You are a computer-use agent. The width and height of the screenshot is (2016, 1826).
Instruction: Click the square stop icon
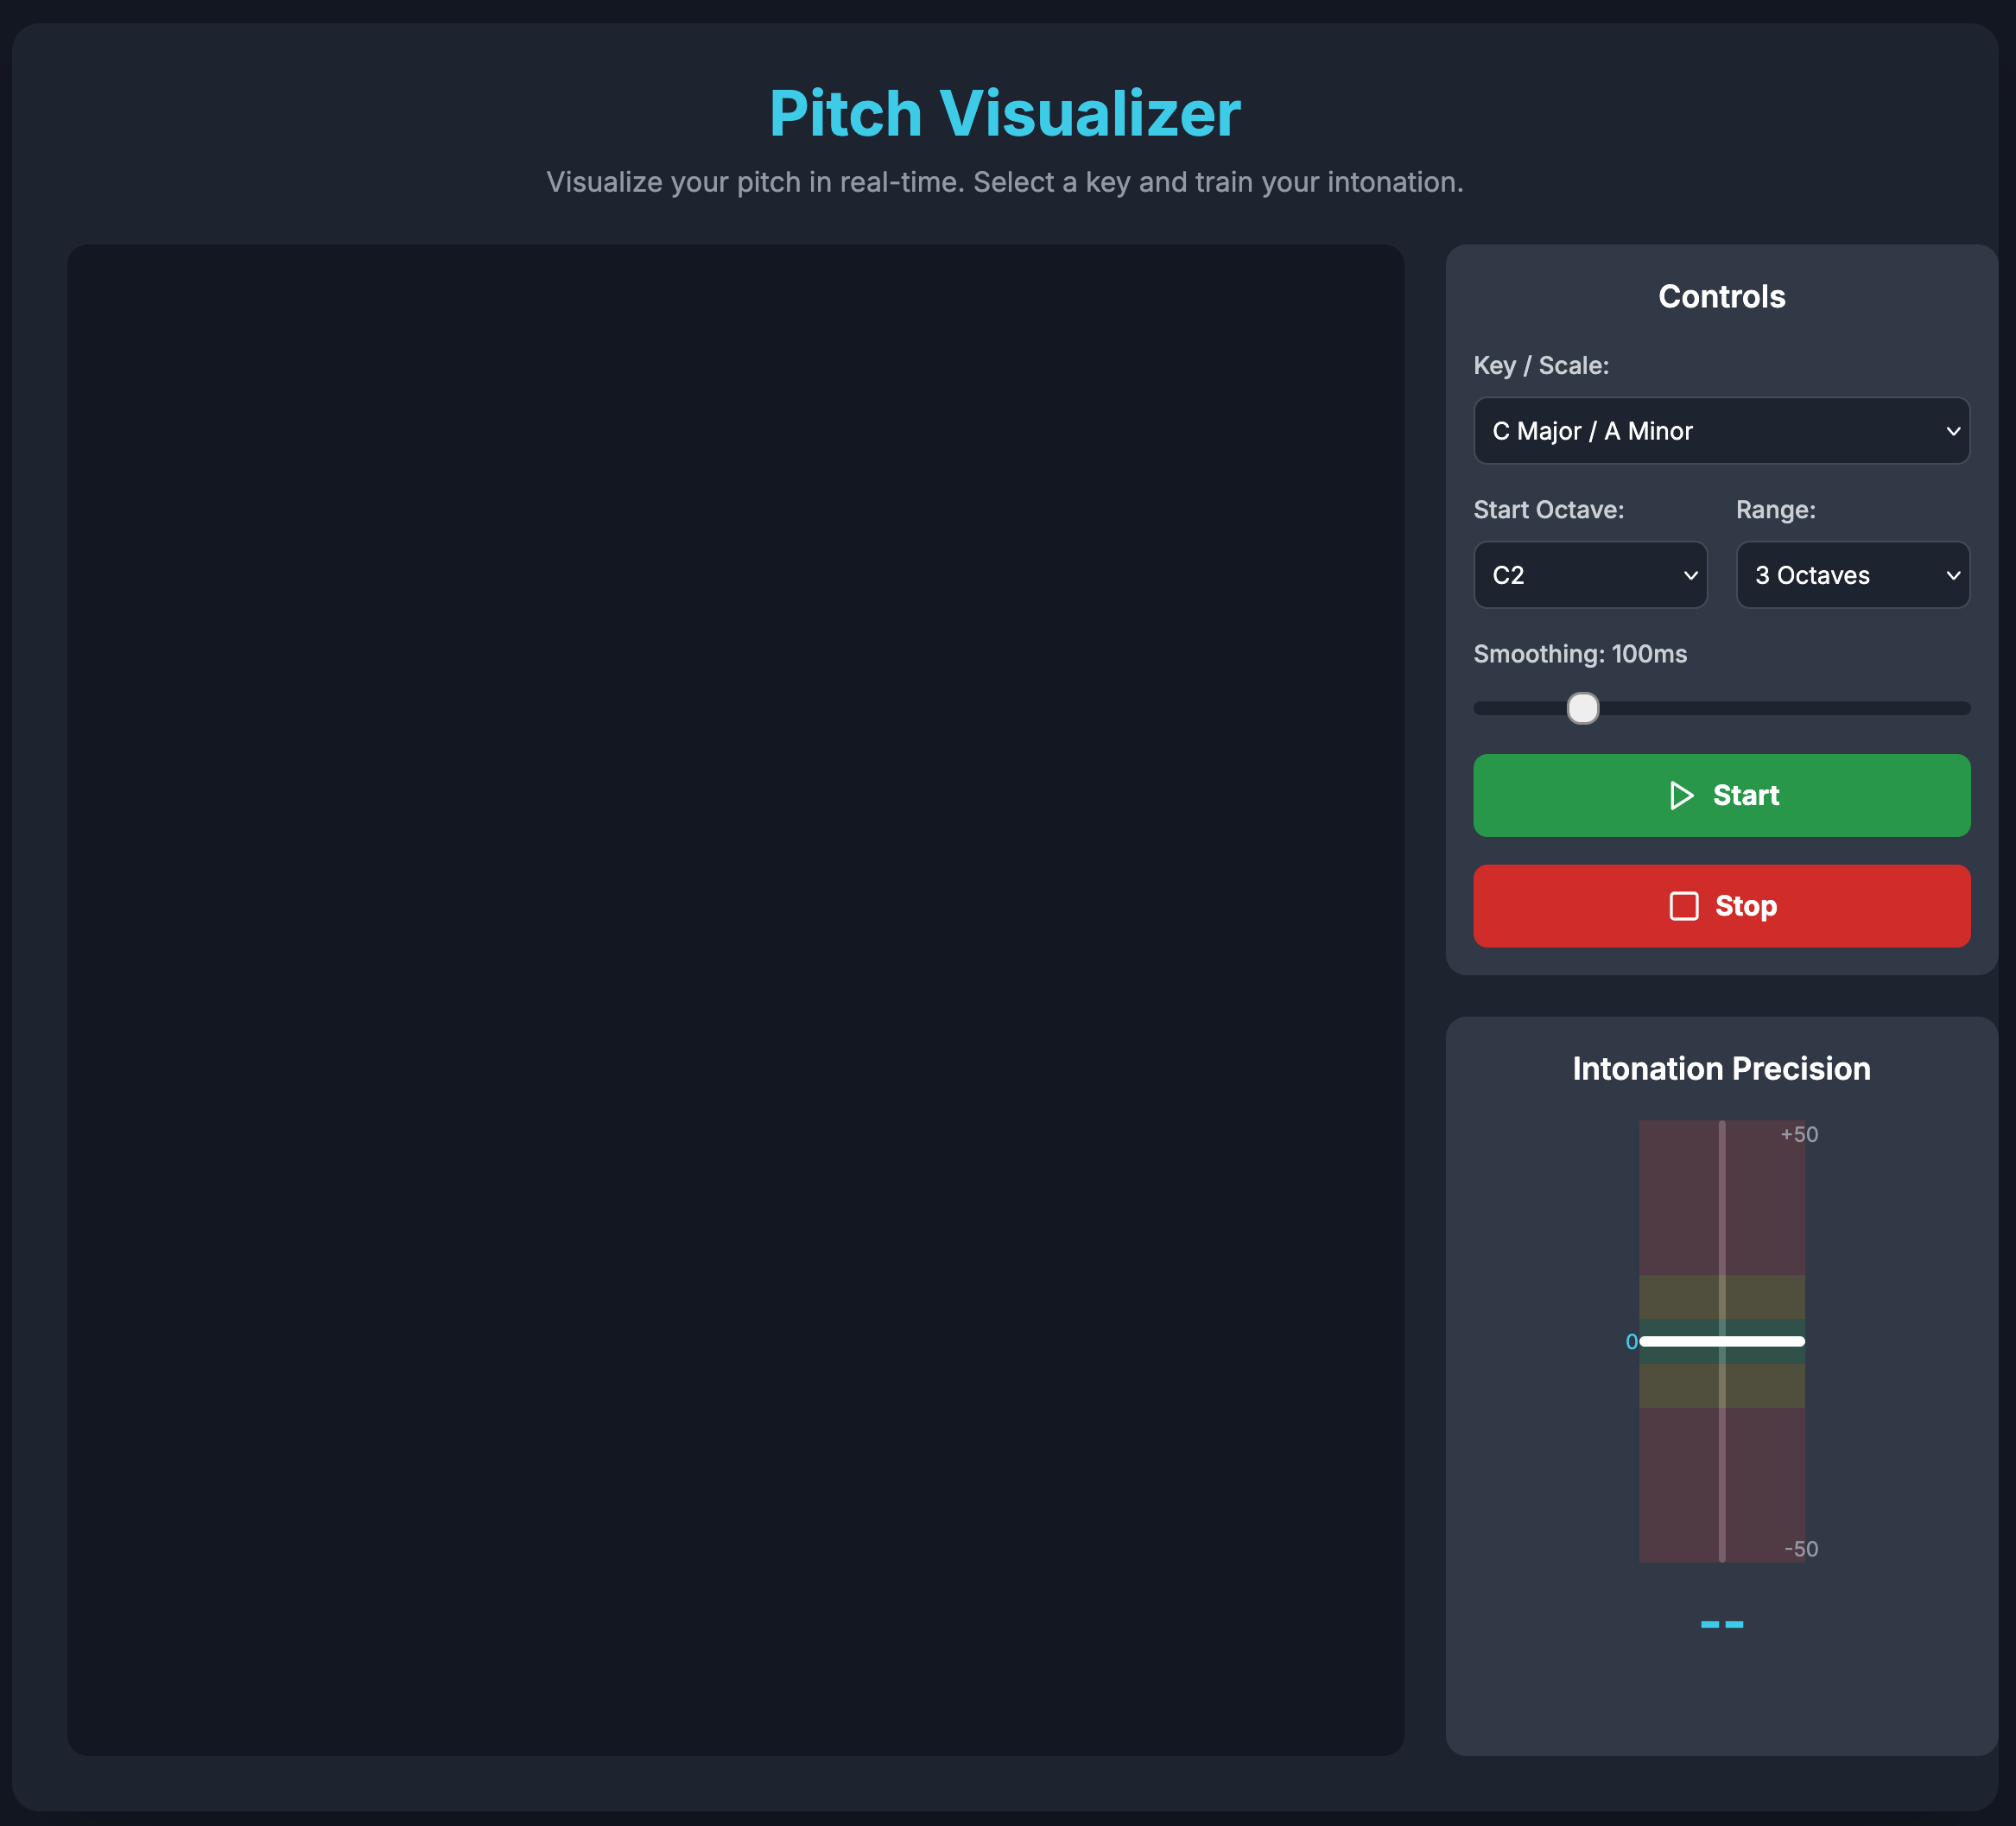coord(1684,906)
